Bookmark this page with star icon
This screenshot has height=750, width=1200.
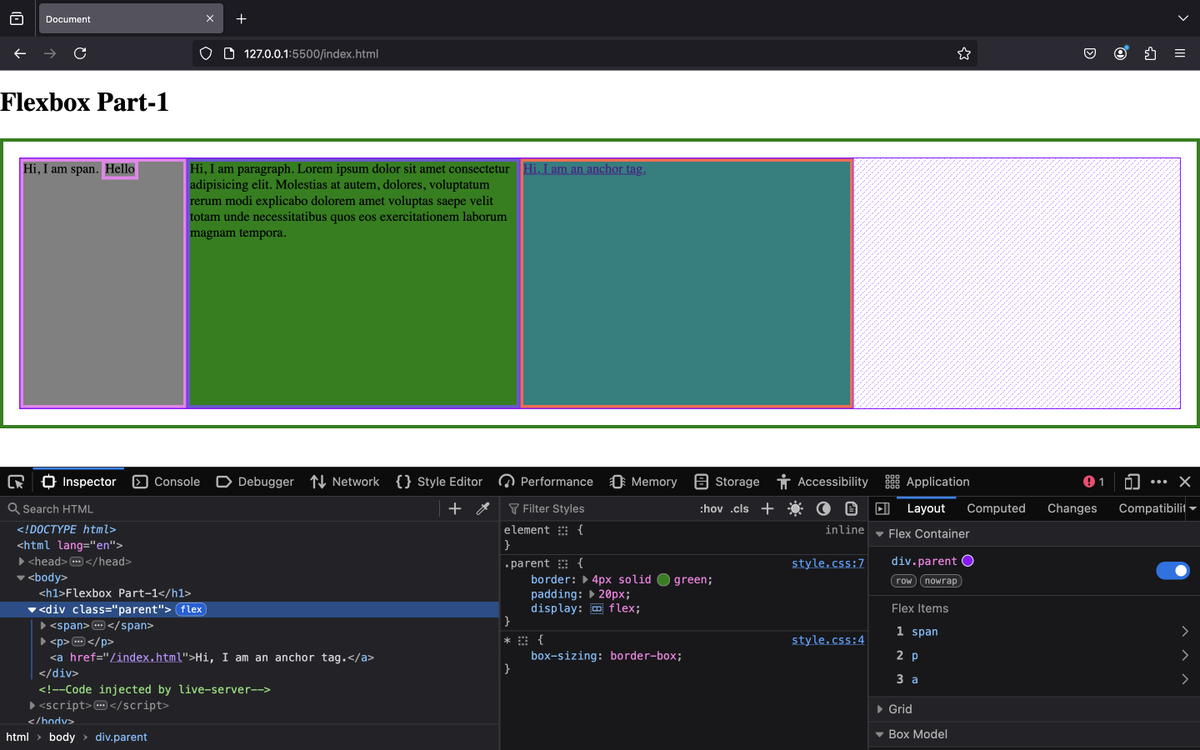point(964,54)
